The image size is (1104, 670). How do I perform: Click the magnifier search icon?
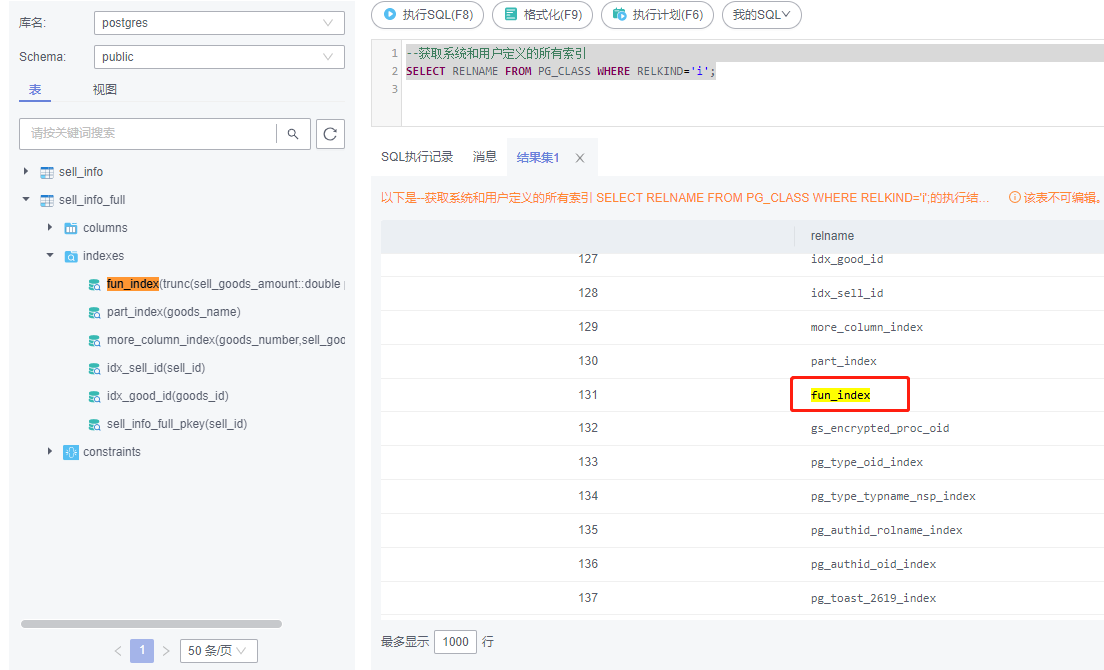click(293, 134)
